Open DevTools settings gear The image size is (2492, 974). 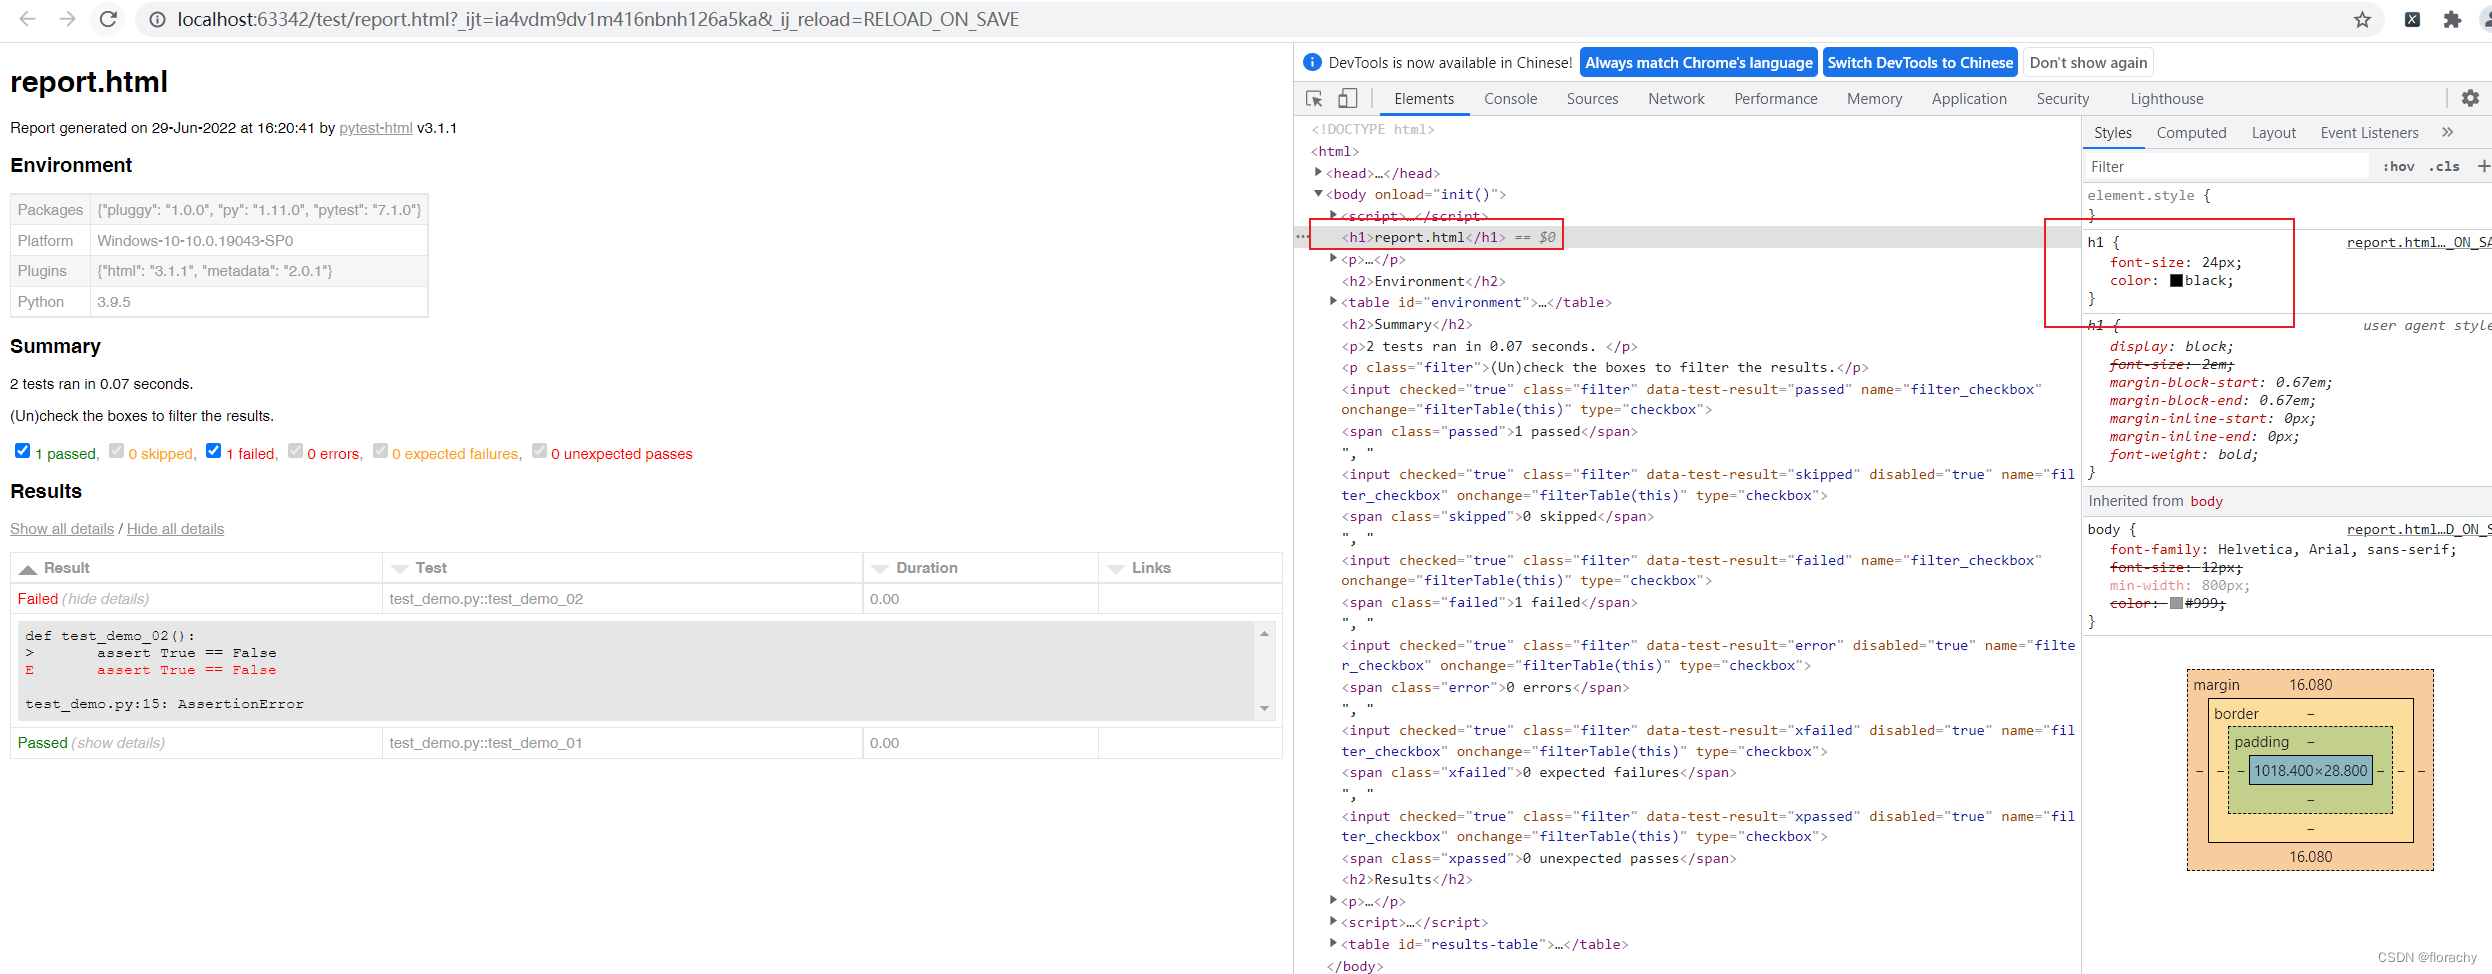pyautogui.click(x=2470, y=98)
